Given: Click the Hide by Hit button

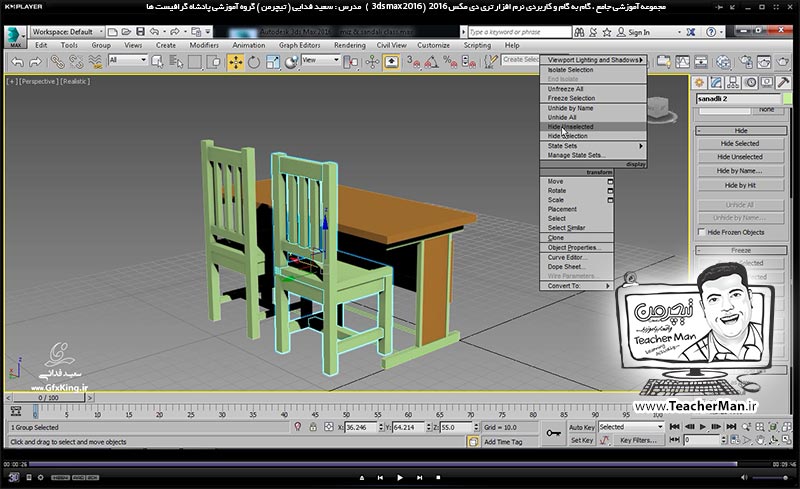Looking at the screenshot, I should point(740,185).
